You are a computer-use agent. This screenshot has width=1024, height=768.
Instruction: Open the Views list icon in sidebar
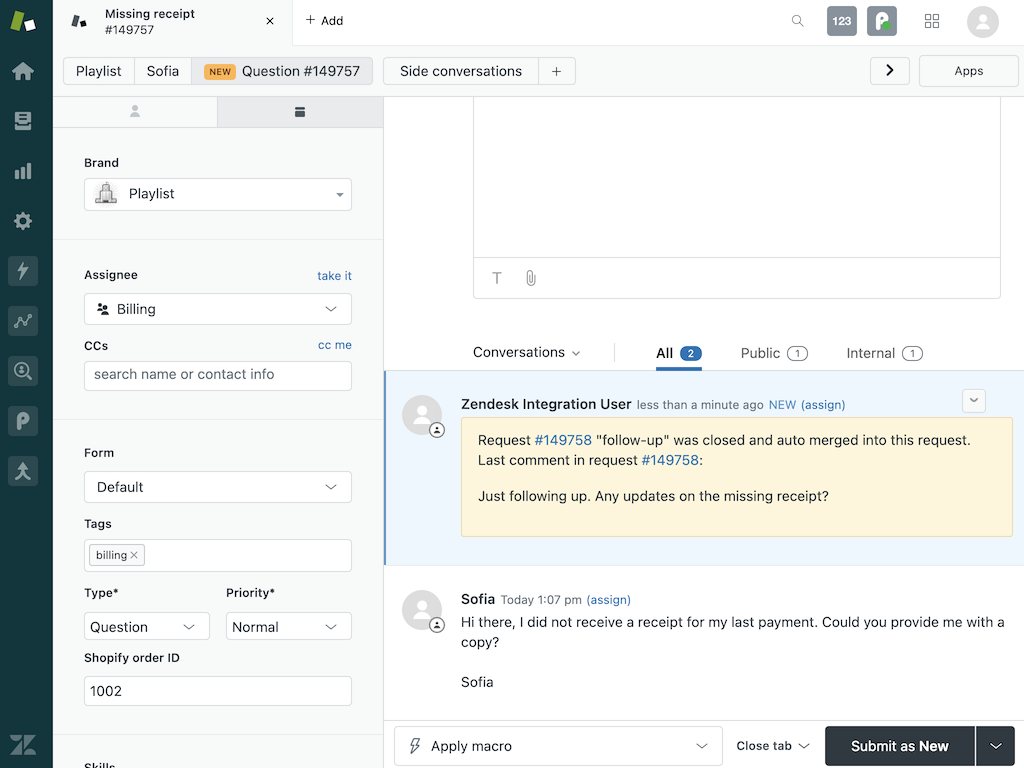point(23,121)
